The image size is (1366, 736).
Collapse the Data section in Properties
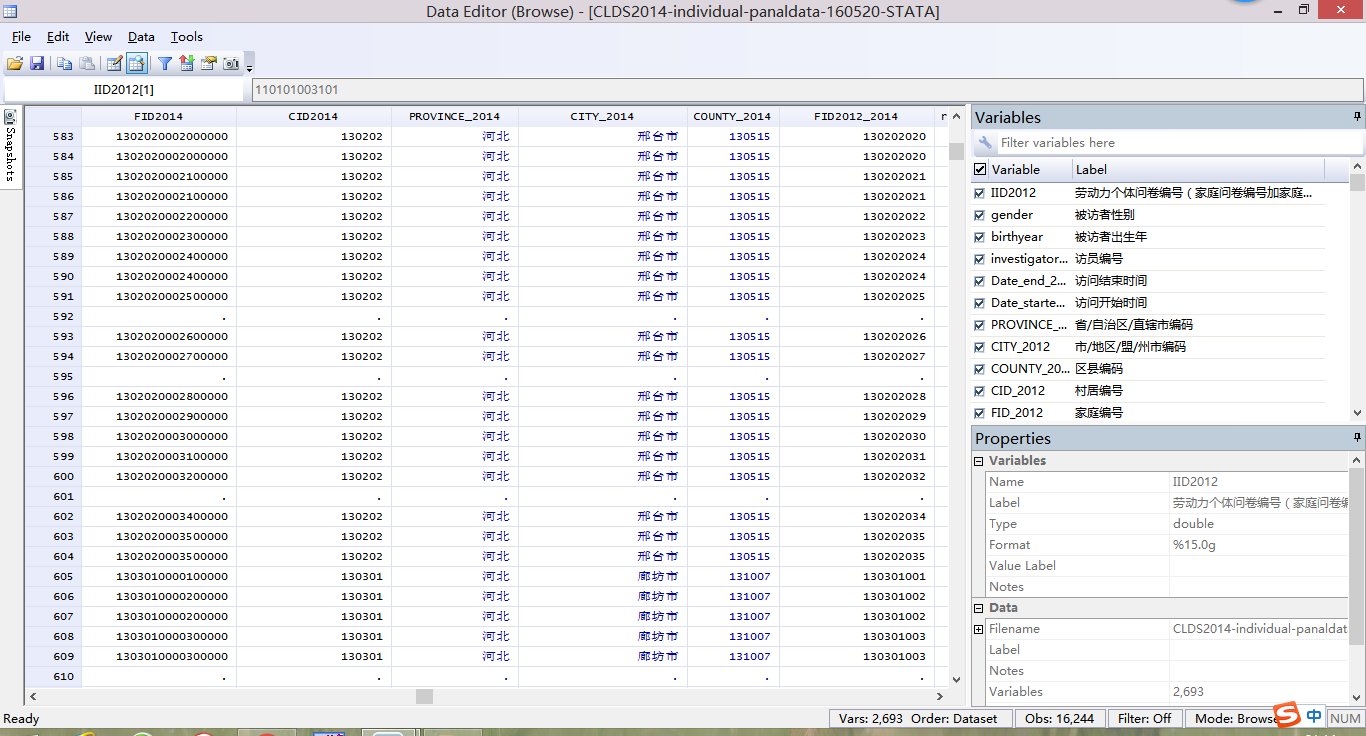click(978, 608)
